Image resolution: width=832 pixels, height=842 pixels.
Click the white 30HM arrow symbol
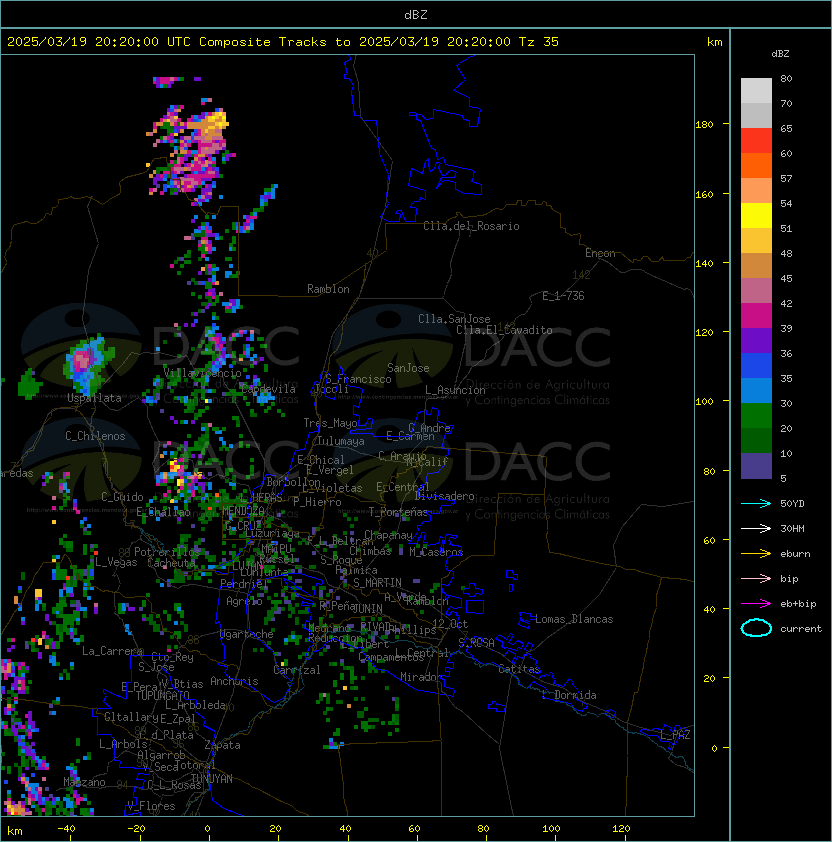pyautogui.click(x=756, y=528)
